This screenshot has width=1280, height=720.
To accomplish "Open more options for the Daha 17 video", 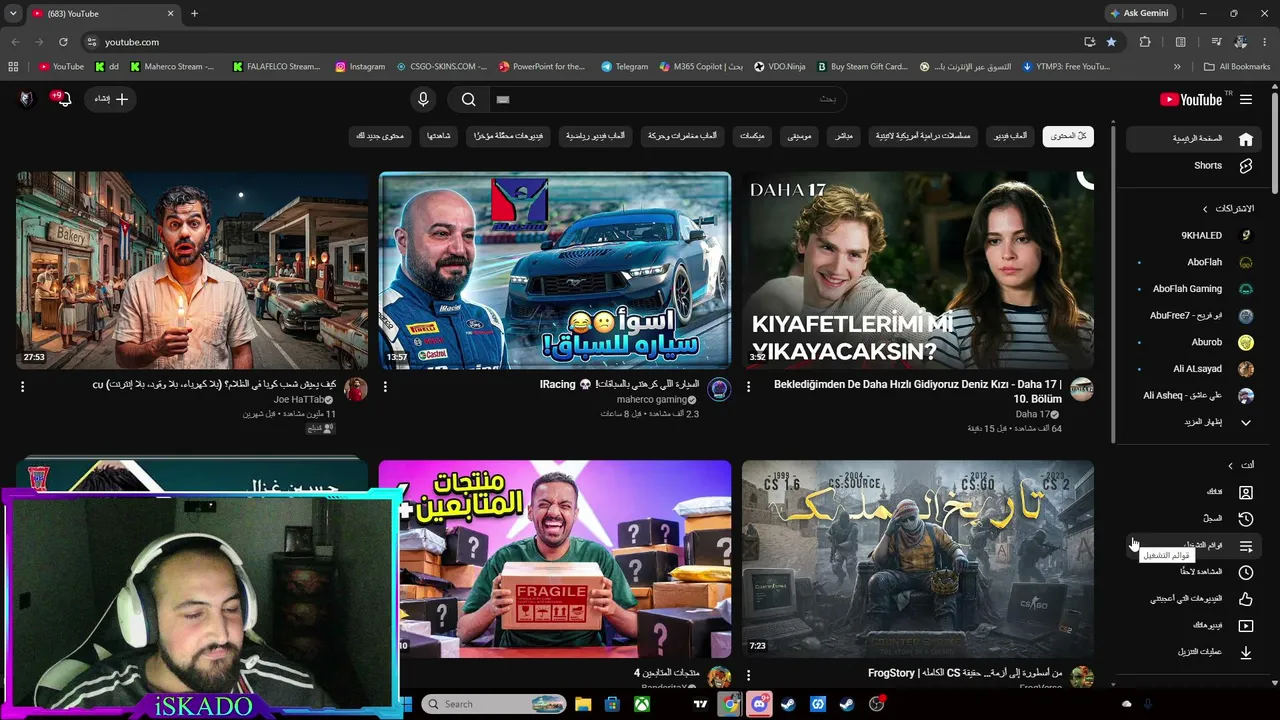I will pos(748,386).
